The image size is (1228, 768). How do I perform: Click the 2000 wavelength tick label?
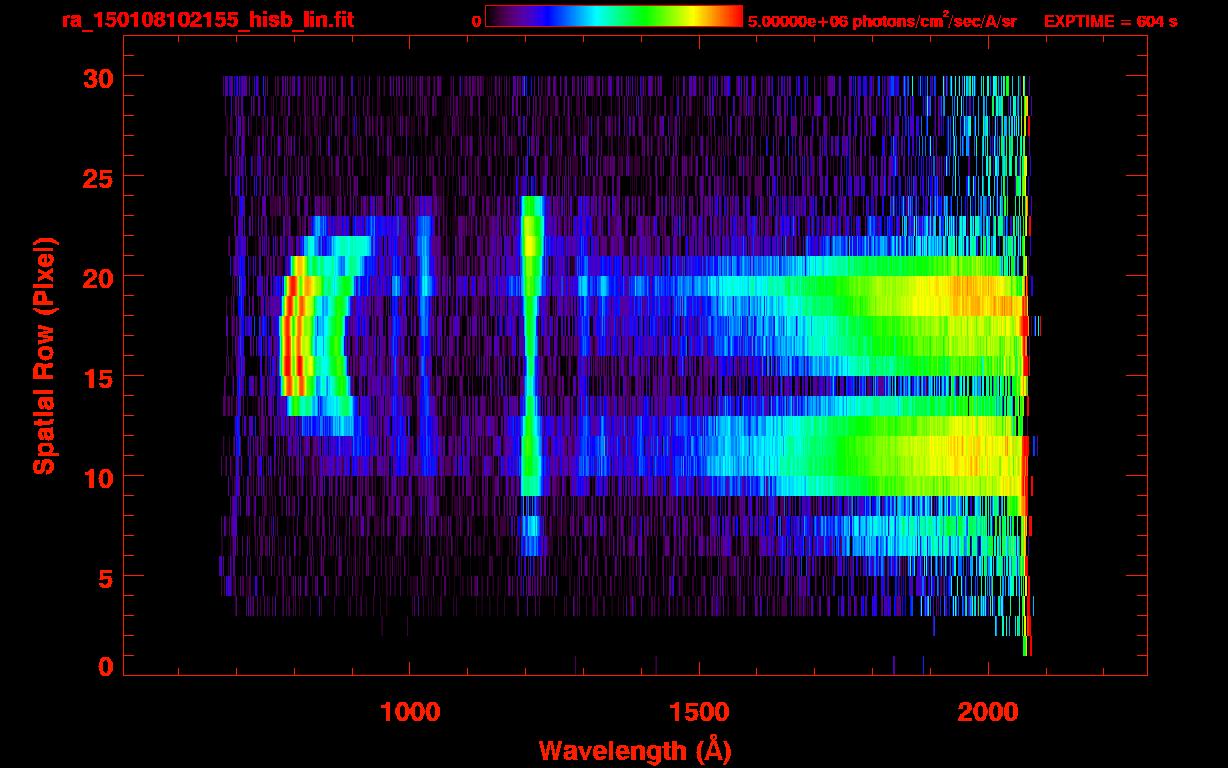(987, 712)
